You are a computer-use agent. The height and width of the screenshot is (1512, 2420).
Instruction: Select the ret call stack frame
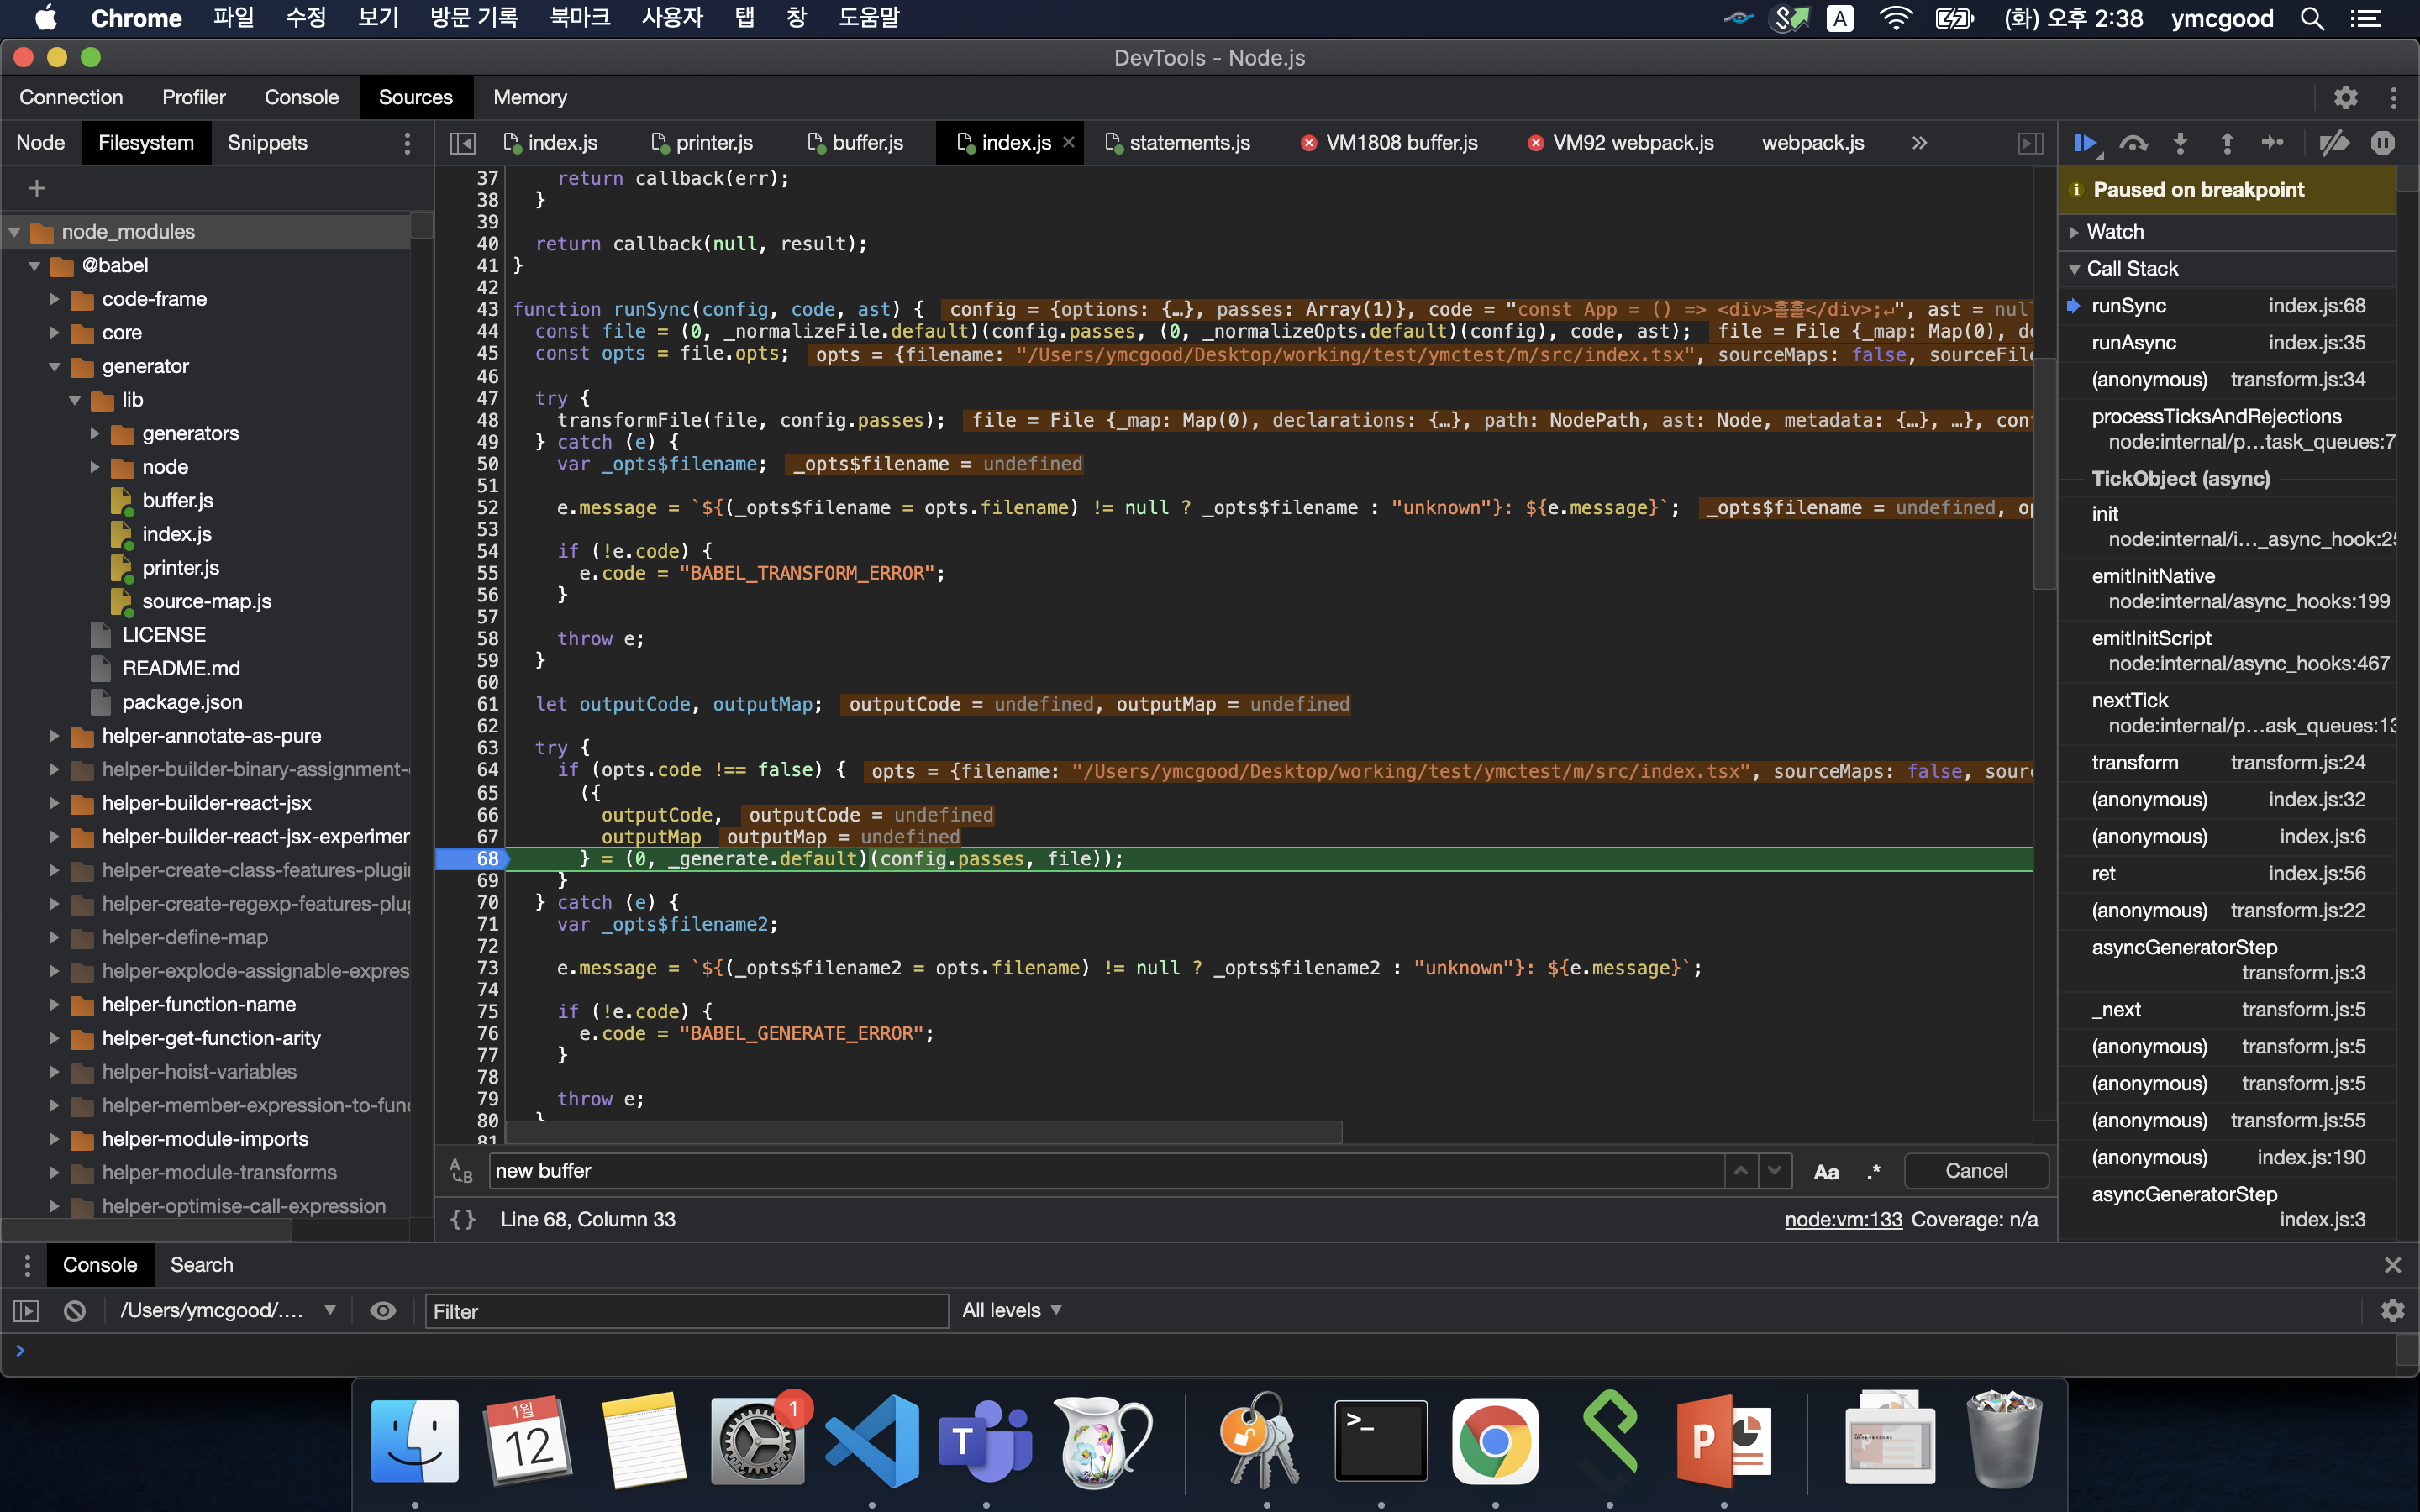click(2229, 874)
